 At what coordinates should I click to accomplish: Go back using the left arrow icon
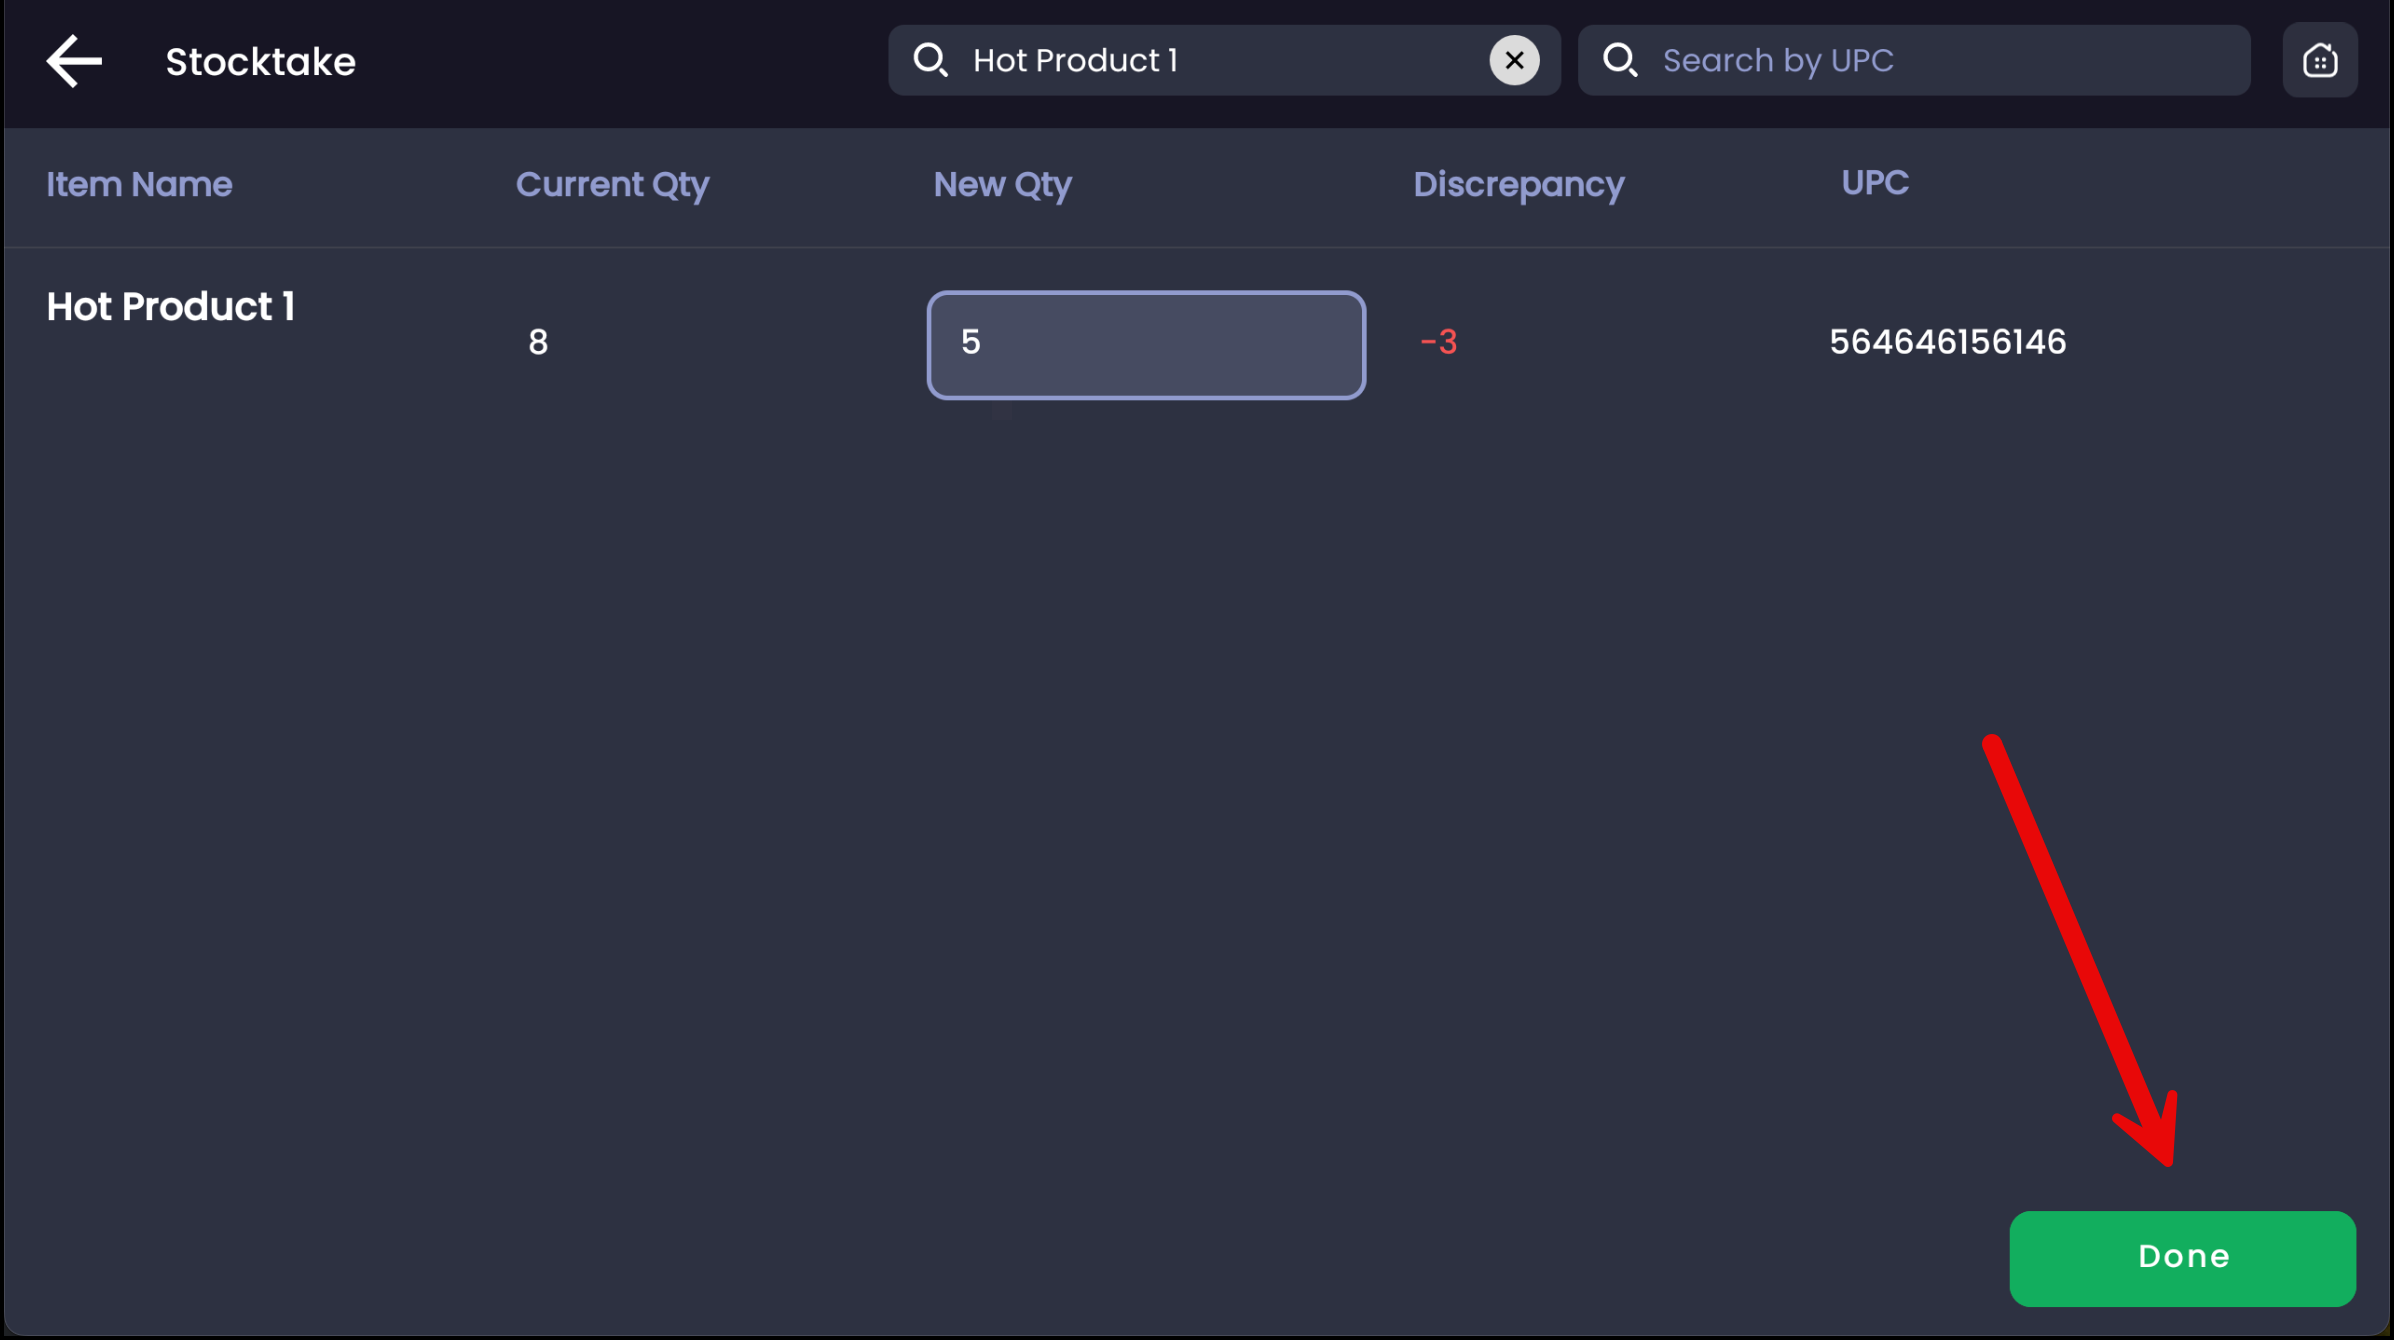(74, 61)
